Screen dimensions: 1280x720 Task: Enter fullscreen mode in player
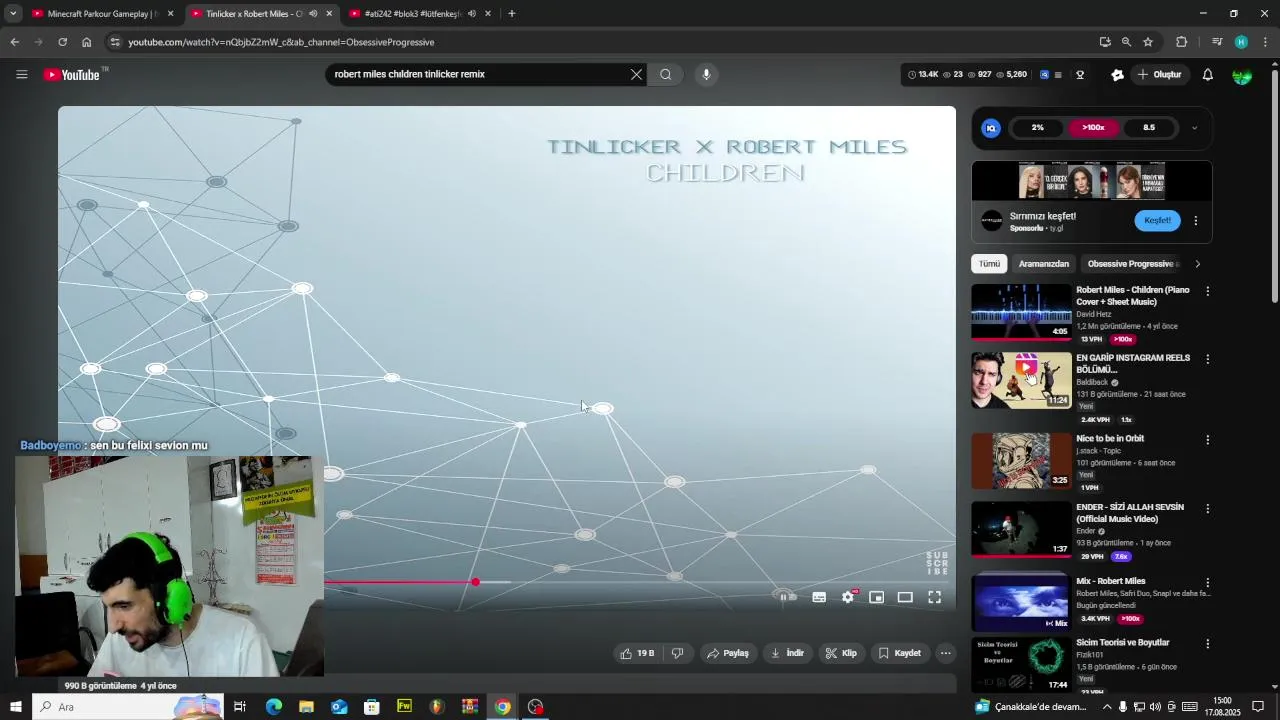click(934, 597)
